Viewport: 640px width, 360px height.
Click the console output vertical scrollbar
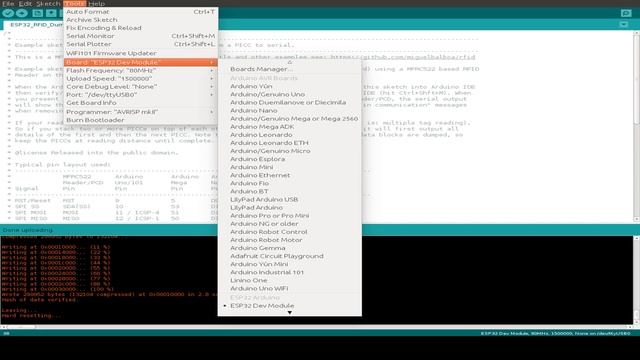[x=636, y=280]
